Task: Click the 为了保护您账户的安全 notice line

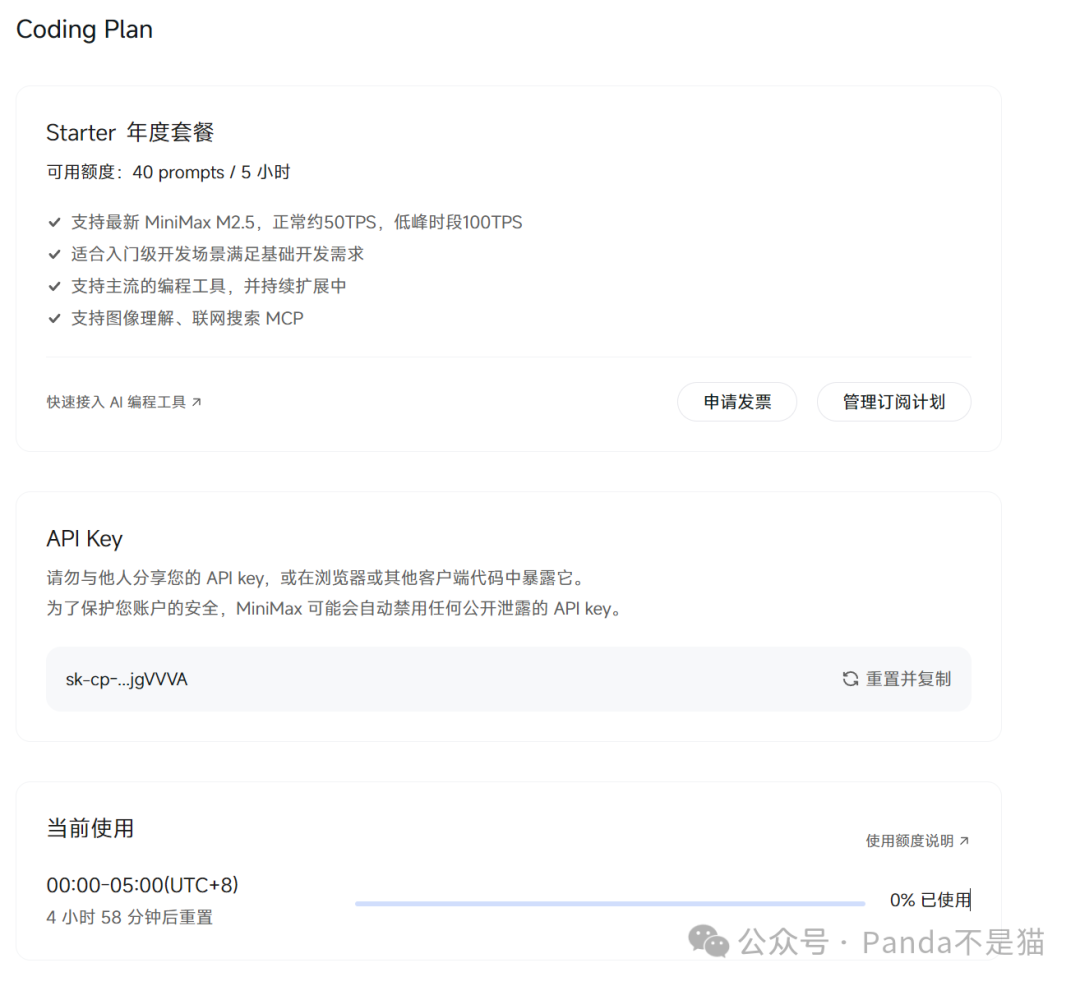Action: [x=335, y=609]
